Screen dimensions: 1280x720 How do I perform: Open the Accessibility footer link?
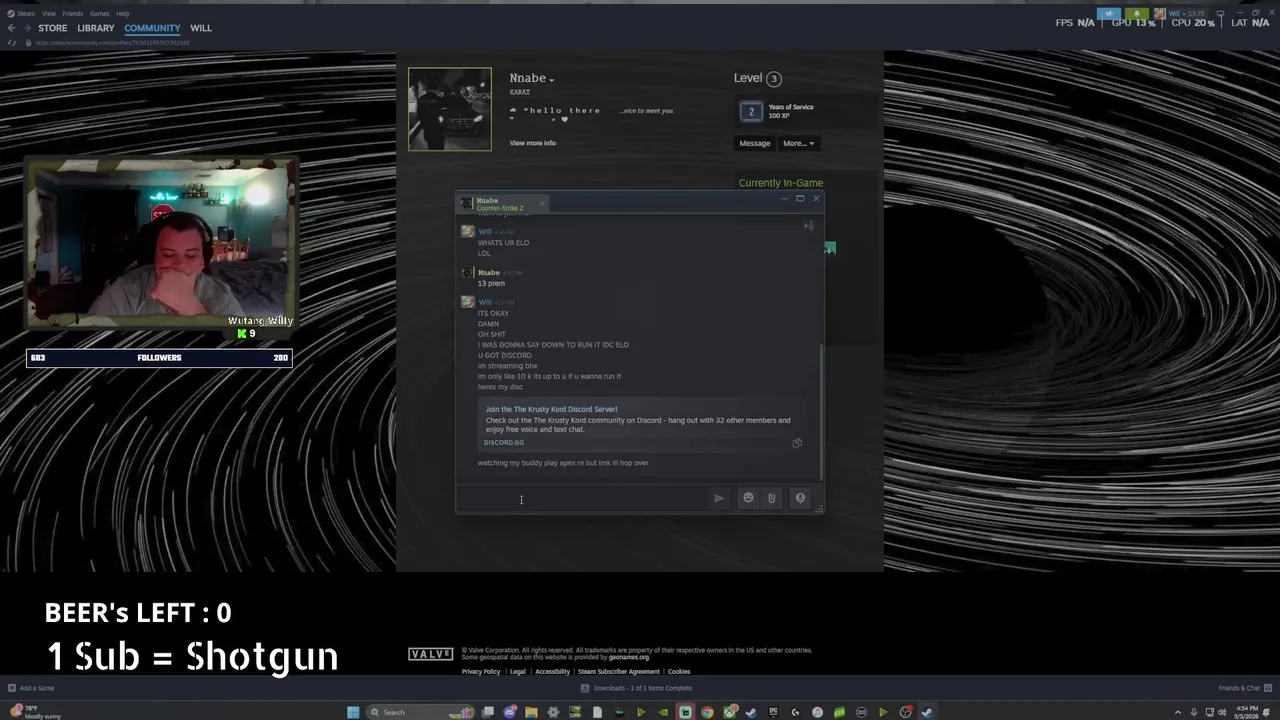click(x=552, y=672)
